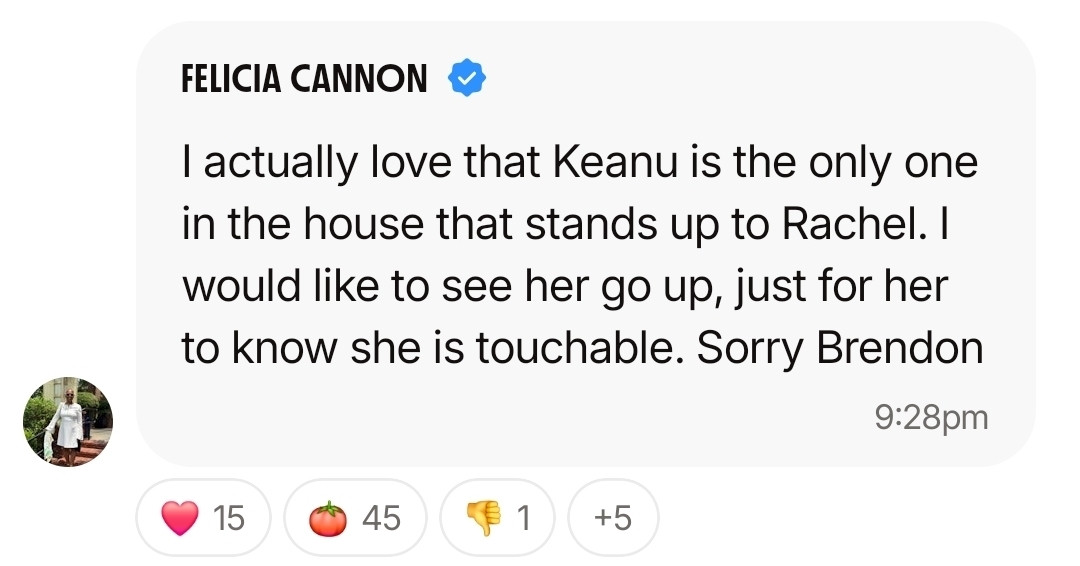Click the 9:28pm timestamp
The height and width of the screenshot is (566, 1080).
click(x=931, y=417)
